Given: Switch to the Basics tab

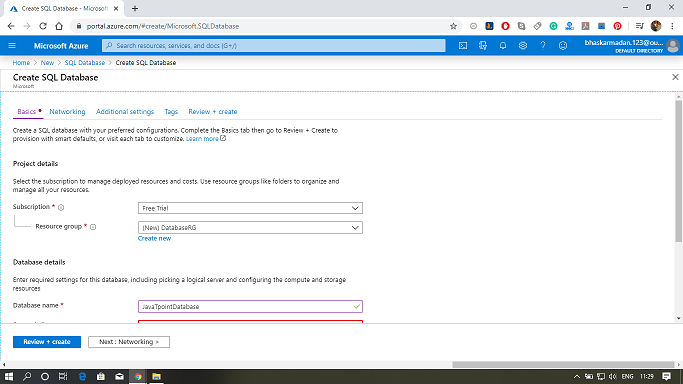Looking at the screenshot, I should click(27, 111).
